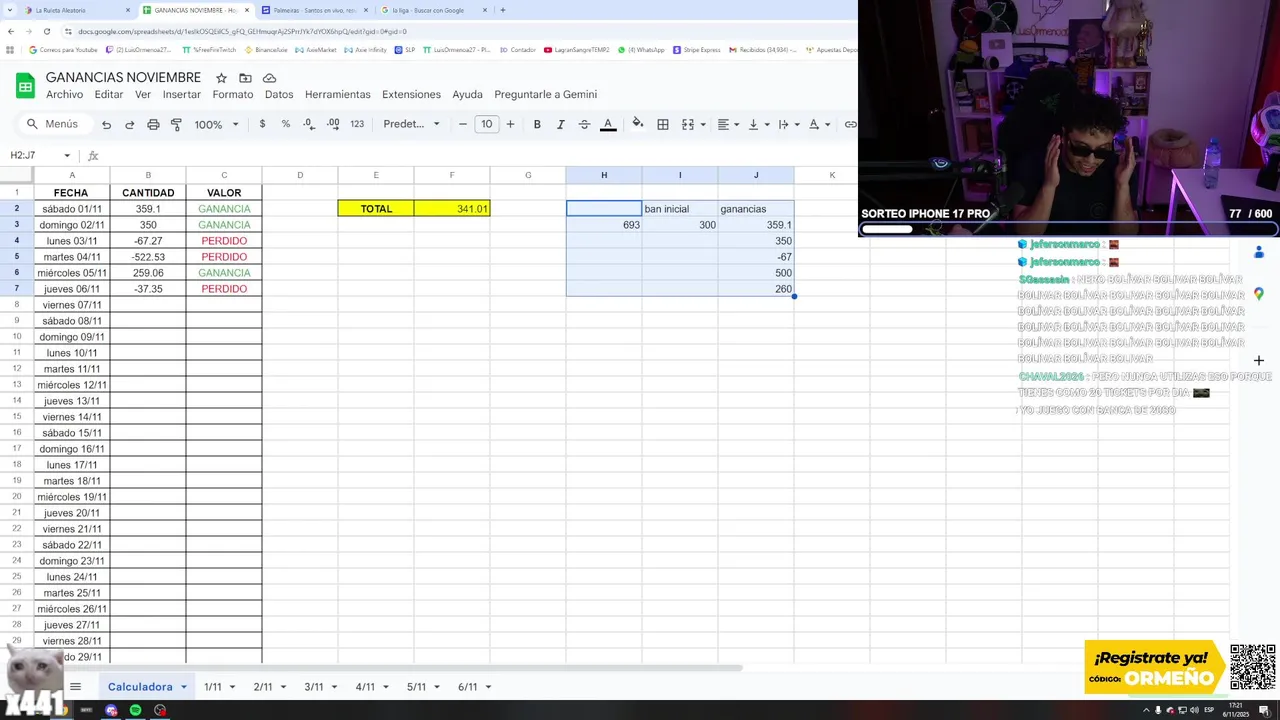Open the Insertar menu
Viewport: 1280px width, 720px height.
182,94
